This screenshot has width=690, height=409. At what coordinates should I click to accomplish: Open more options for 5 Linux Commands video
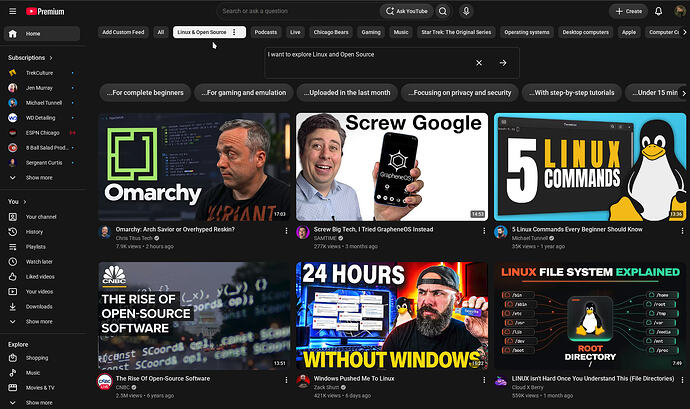pos(682,231)
